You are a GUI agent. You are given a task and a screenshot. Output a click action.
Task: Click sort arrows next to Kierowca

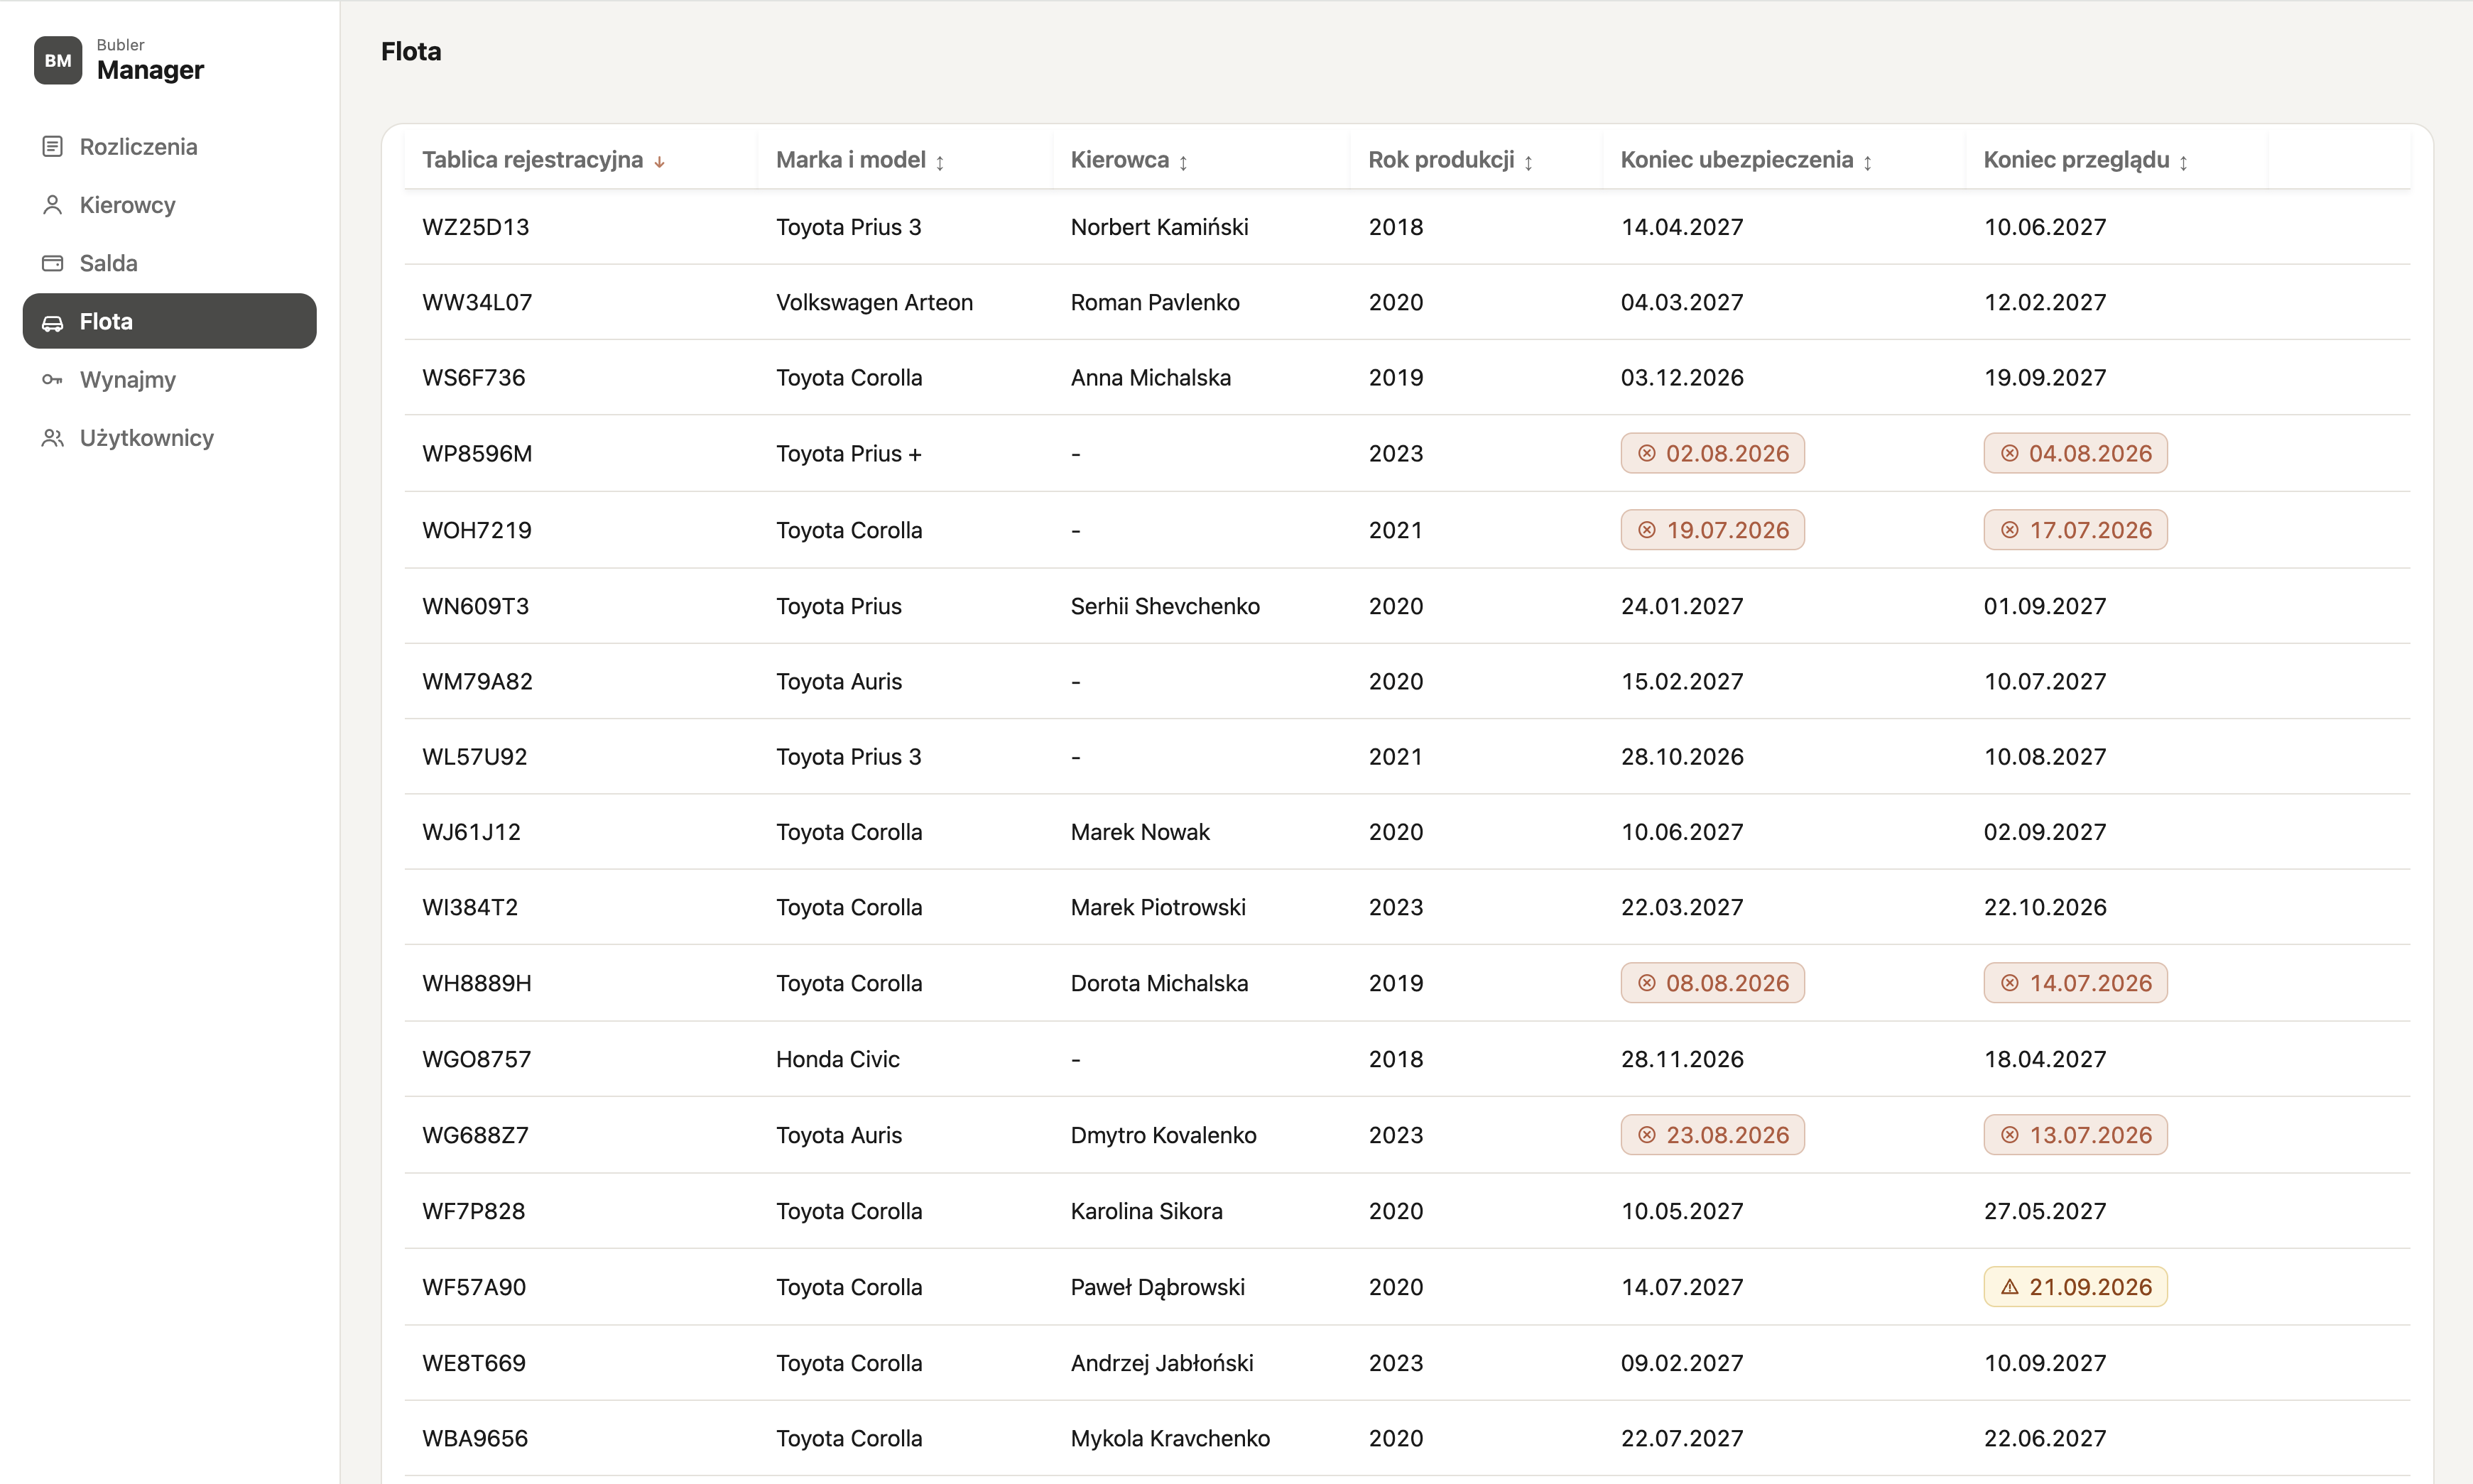1183,162
